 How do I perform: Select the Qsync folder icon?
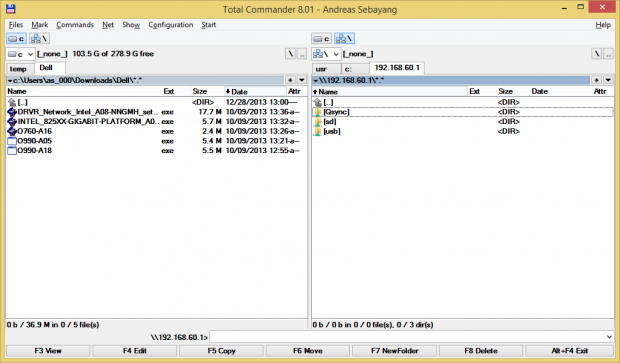point(318,112)
